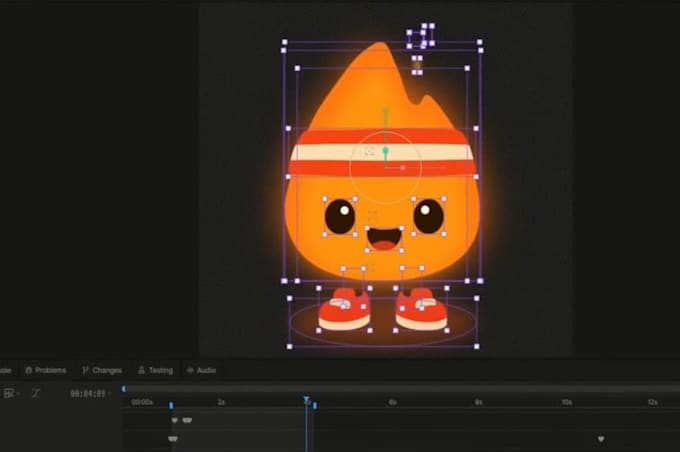
Task: Click the 6s mark on the time ruler
Action: [392, 402]
